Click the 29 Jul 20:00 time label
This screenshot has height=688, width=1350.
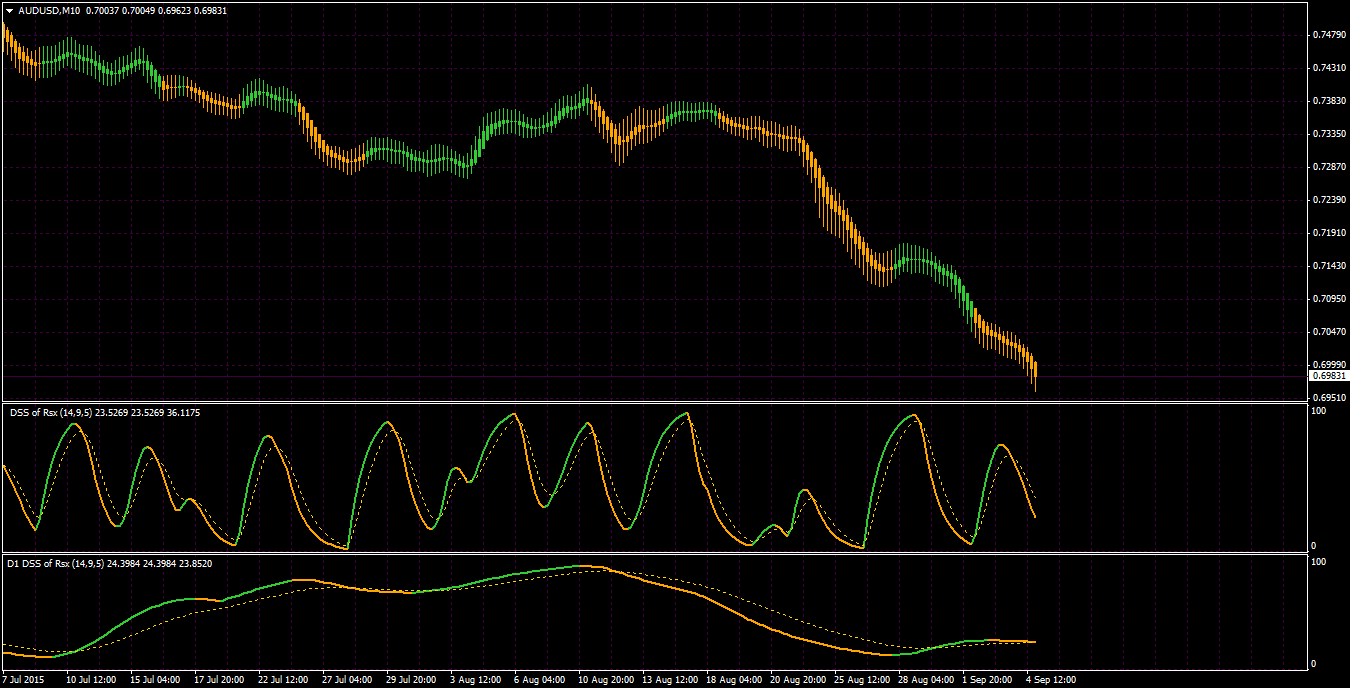pyautogui.click(x=411, y=679)
